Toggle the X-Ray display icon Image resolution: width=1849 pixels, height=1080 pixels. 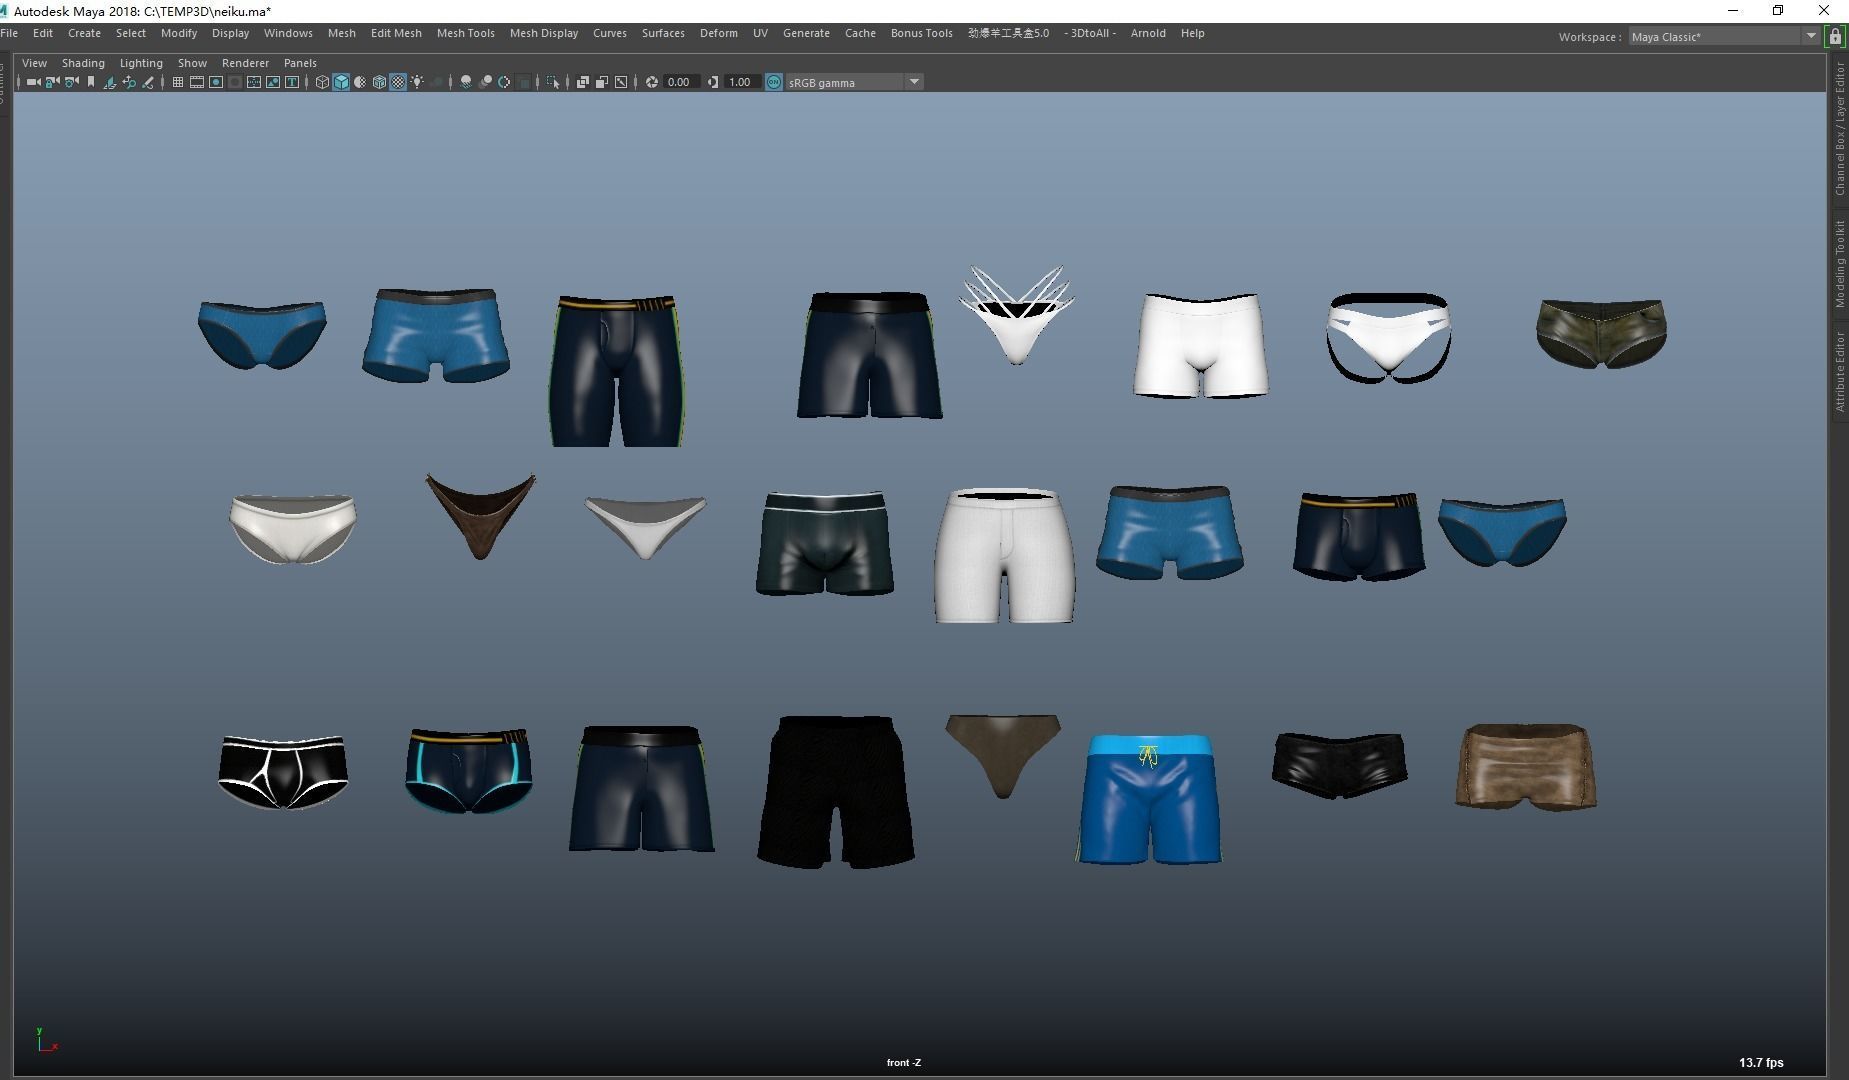583,82
